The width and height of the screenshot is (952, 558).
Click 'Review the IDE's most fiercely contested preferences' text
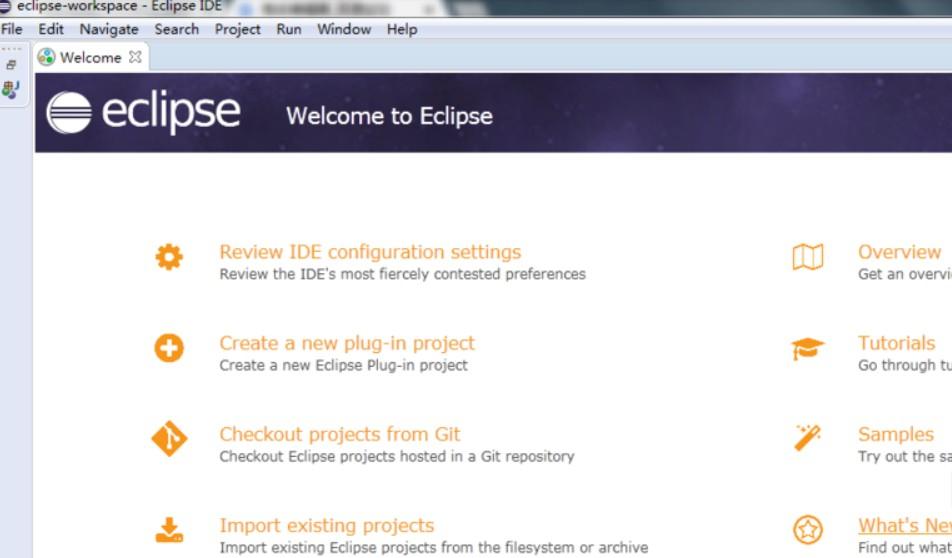(403, 274)
